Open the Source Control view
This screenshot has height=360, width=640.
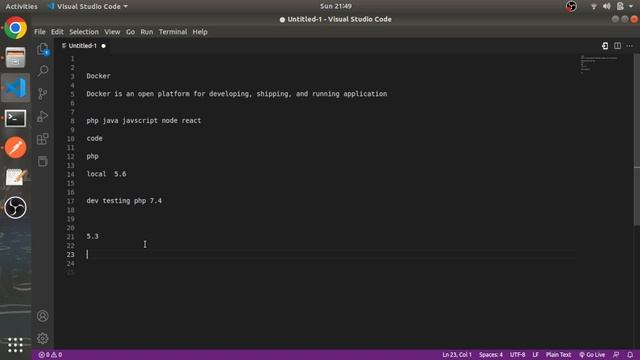pos(43,94)
